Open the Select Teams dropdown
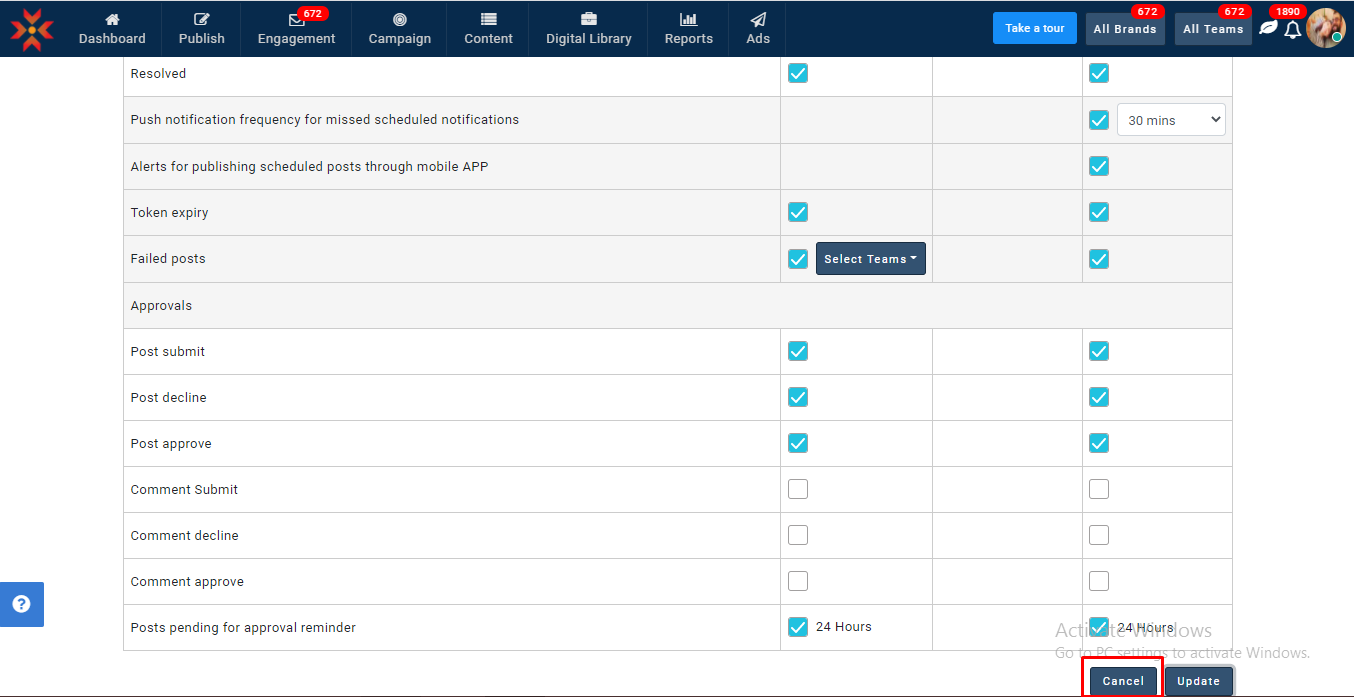The image size is (1354, 697). [870, 259]
